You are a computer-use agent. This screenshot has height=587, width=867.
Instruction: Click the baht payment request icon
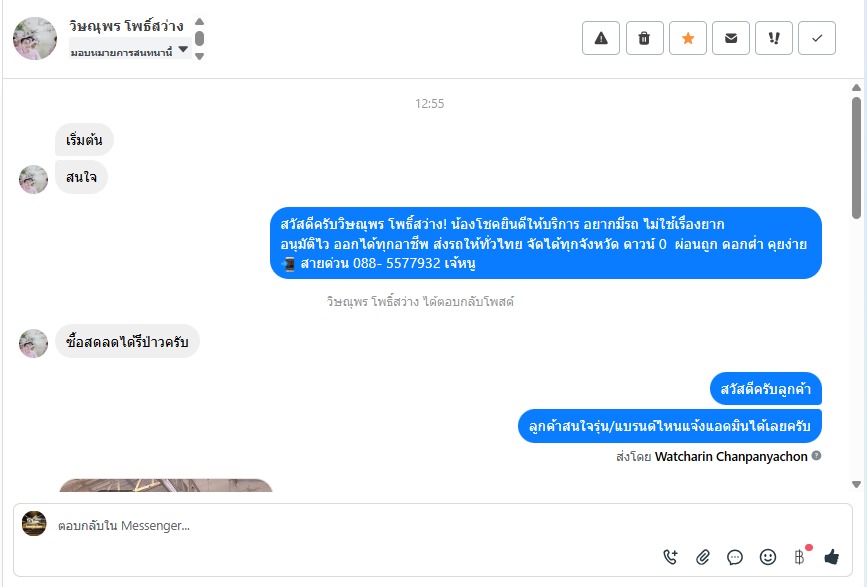coord(800,557)
